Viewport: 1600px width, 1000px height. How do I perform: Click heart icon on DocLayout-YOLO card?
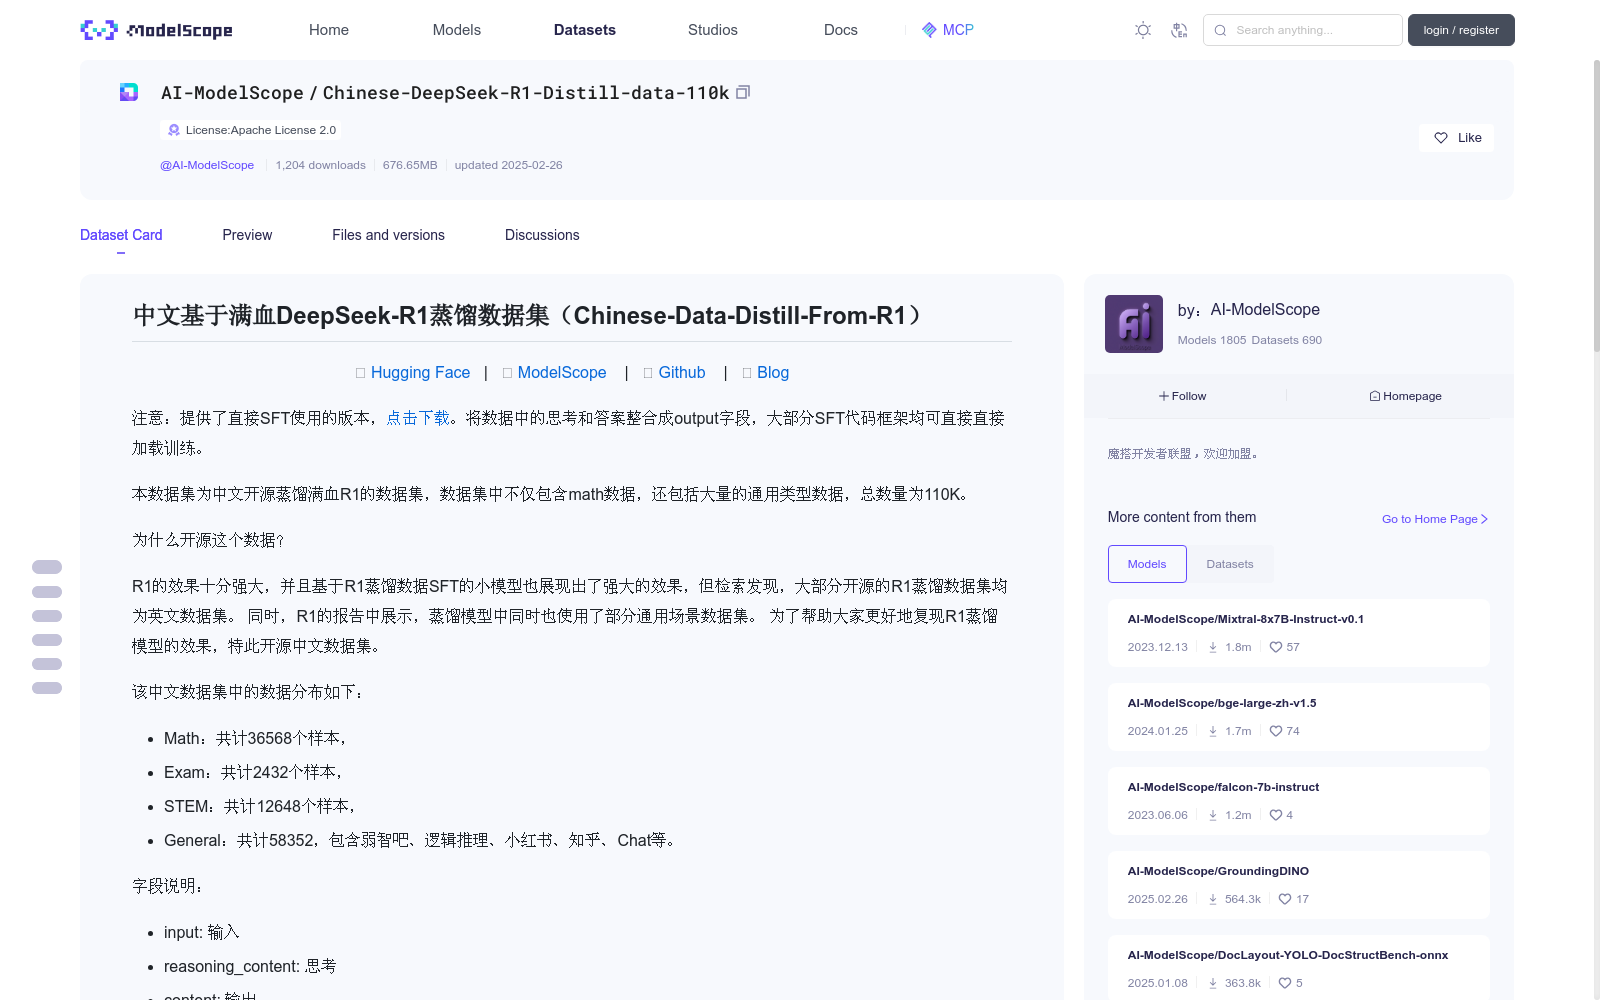click(x=1285, y=983)
